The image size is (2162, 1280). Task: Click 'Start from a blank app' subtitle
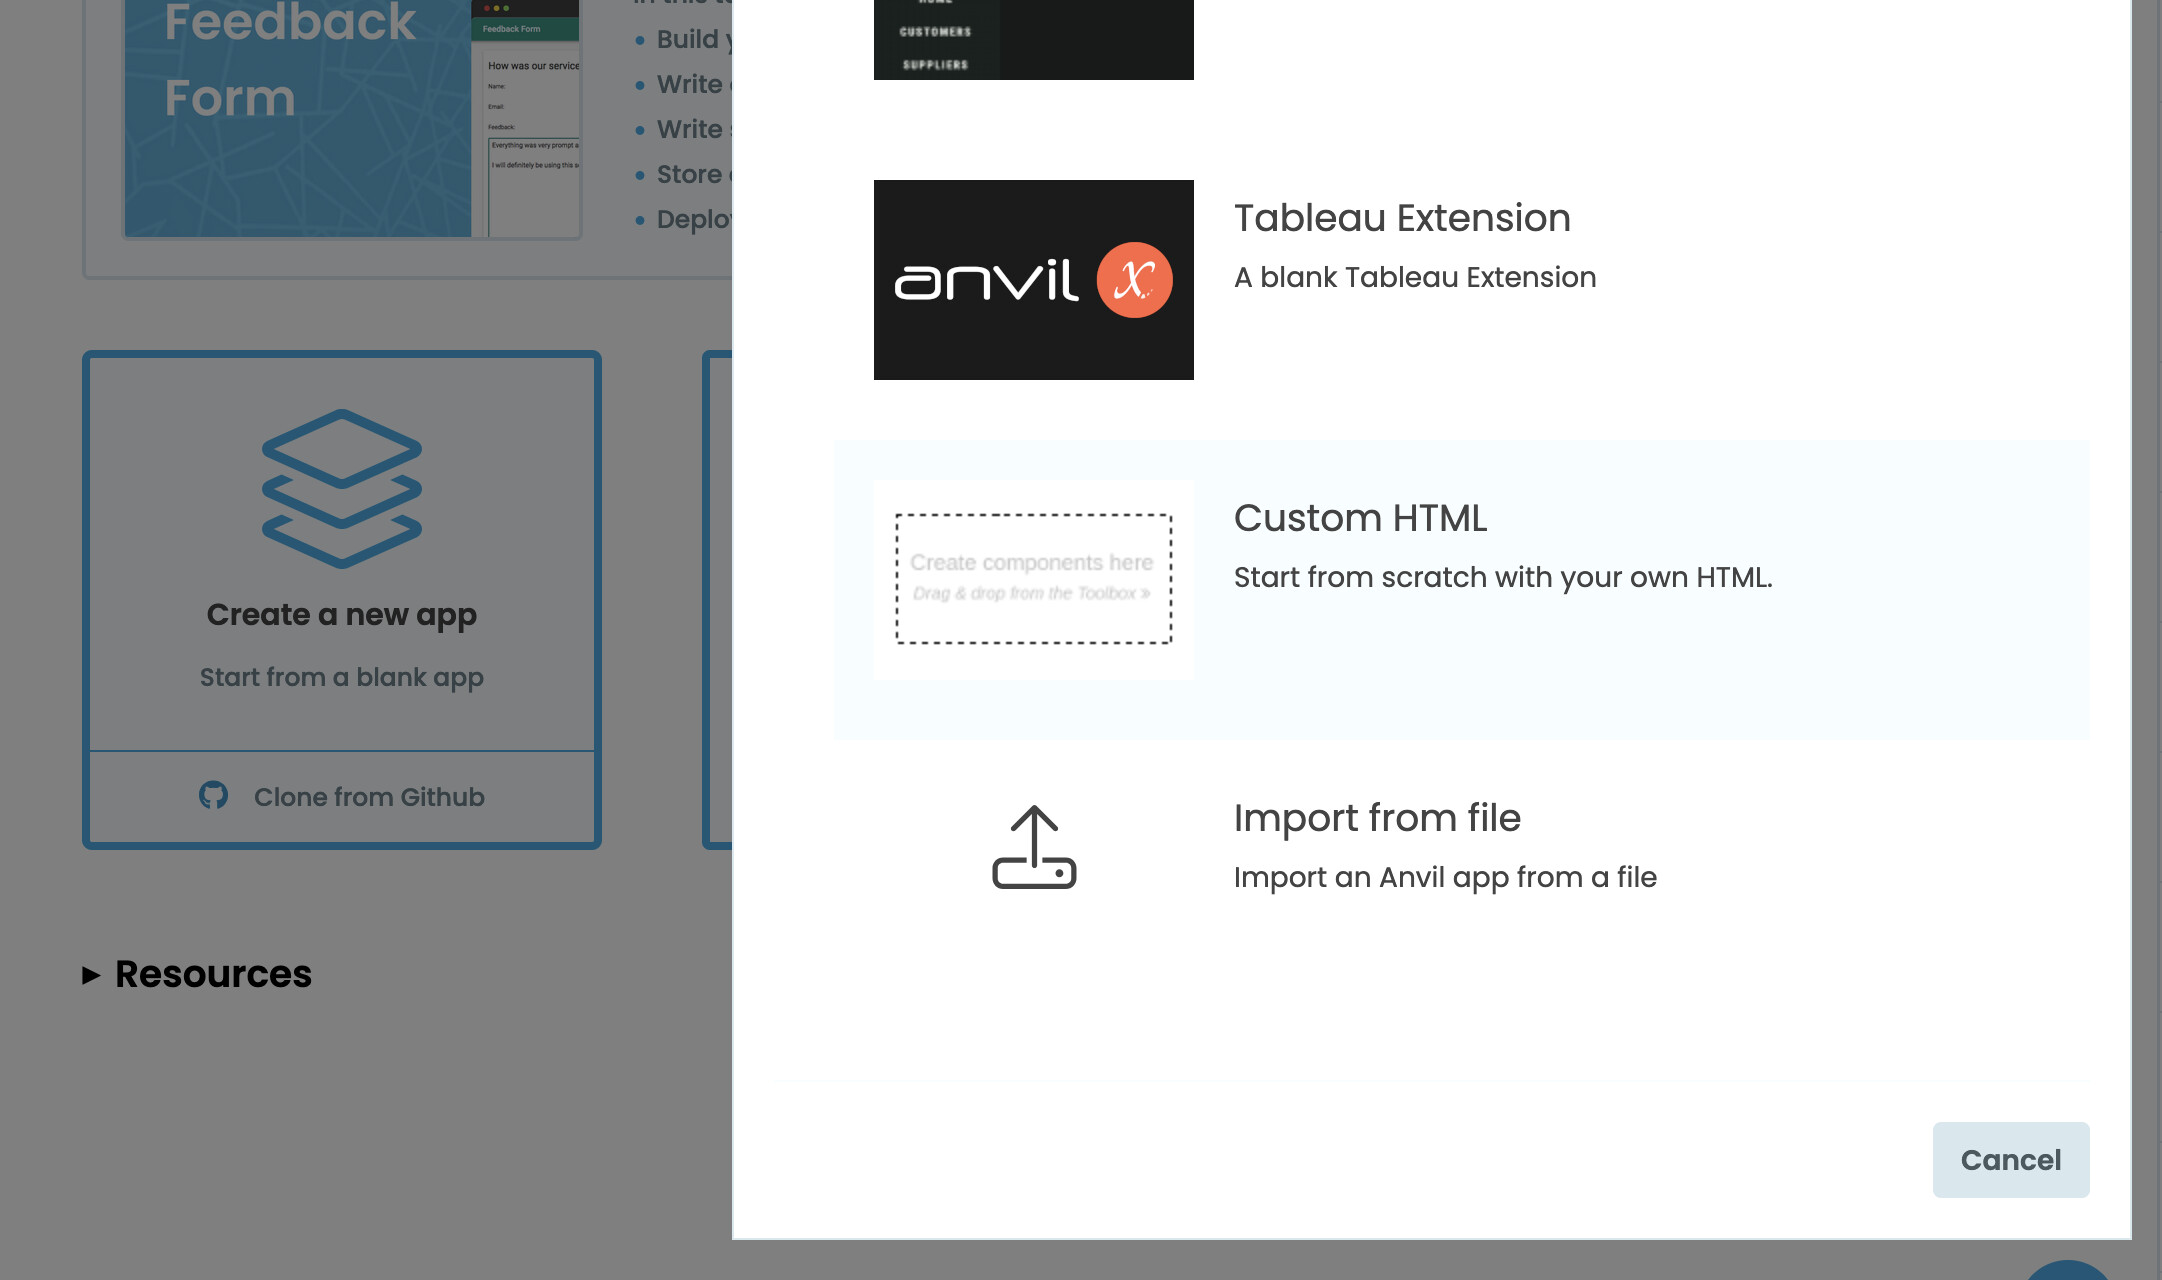click(x=341, y=677)
